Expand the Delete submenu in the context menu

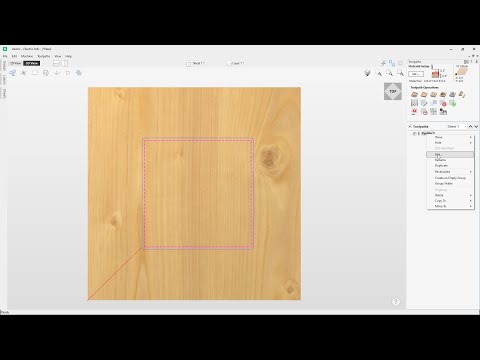click(x=450, y=195)
